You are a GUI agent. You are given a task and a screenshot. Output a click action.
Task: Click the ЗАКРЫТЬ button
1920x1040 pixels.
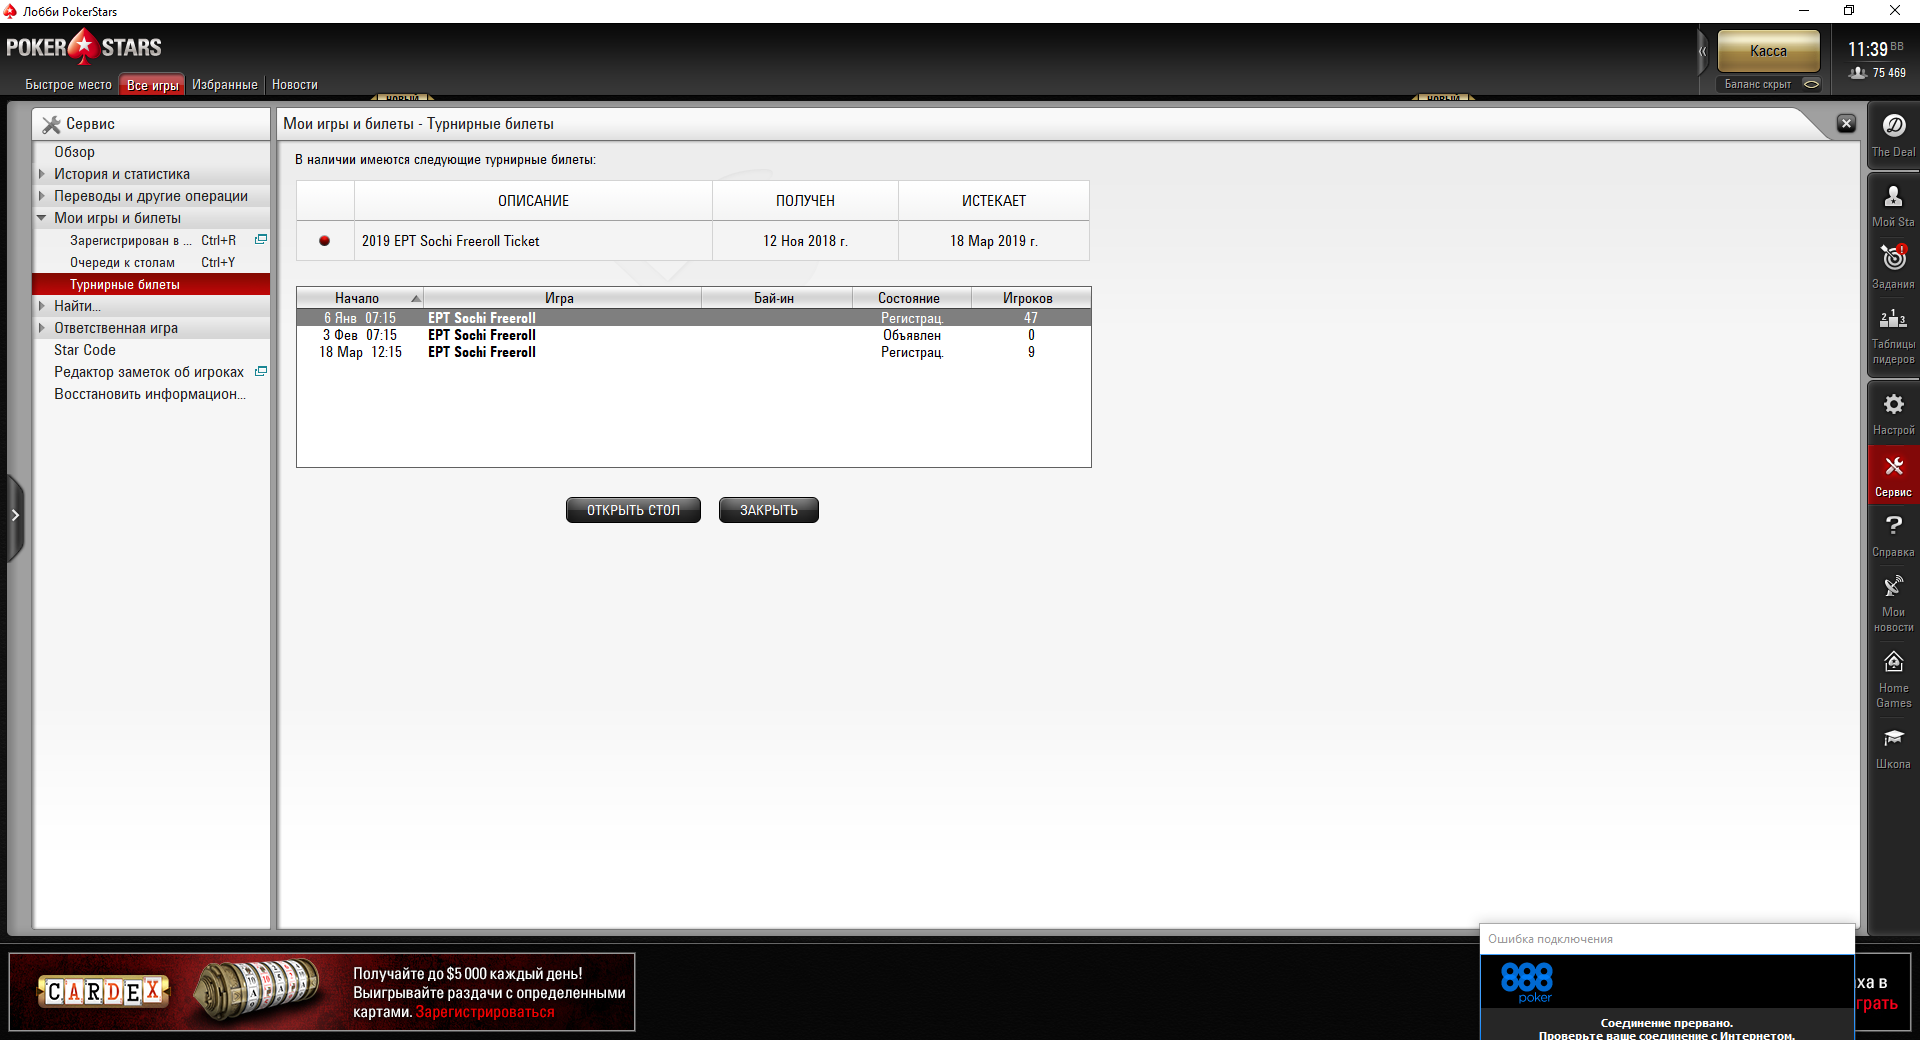pyautogui.click(x=769, y=510)
